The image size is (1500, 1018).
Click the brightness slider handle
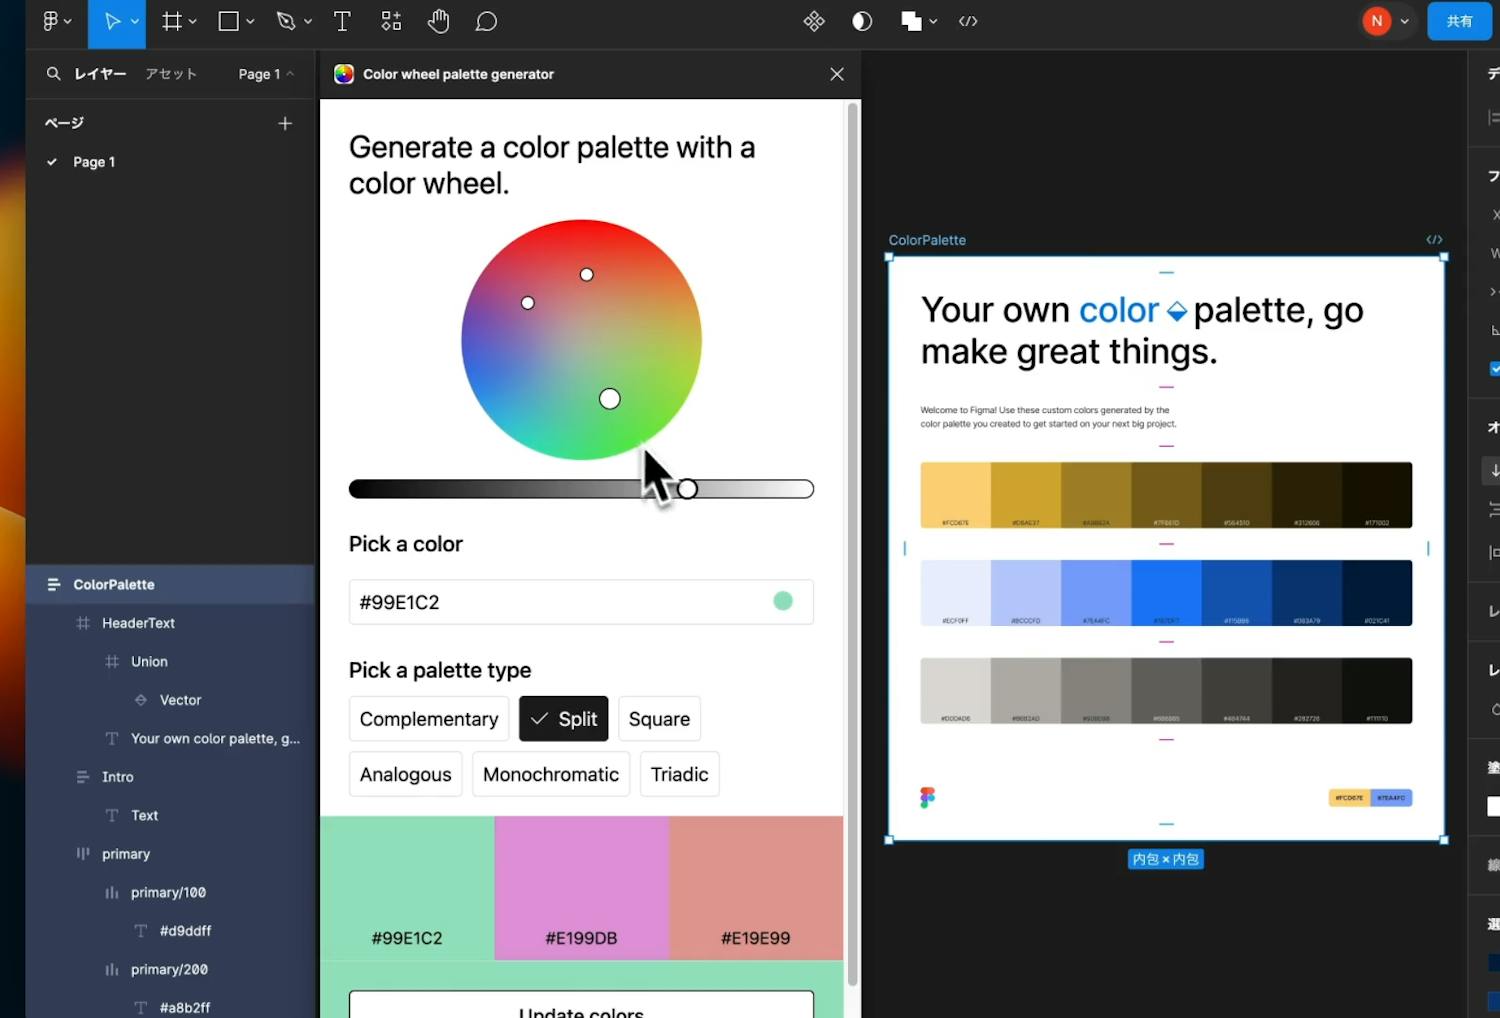click(687, 489)
